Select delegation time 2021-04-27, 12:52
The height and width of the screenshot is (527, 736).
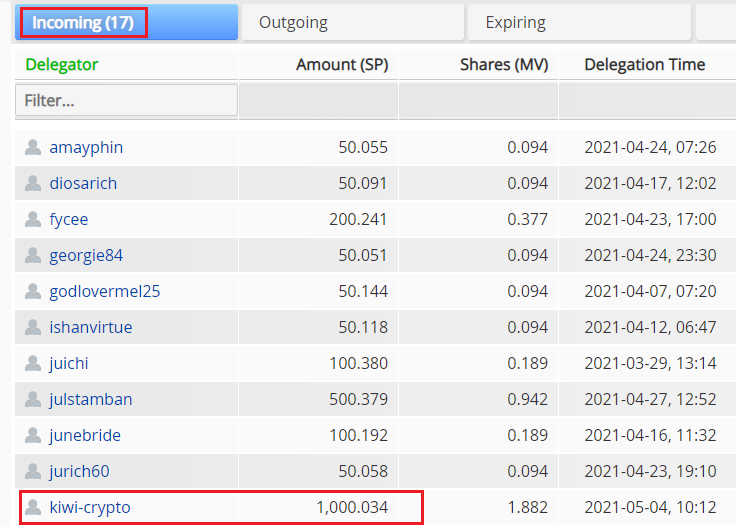pos(651,399)
